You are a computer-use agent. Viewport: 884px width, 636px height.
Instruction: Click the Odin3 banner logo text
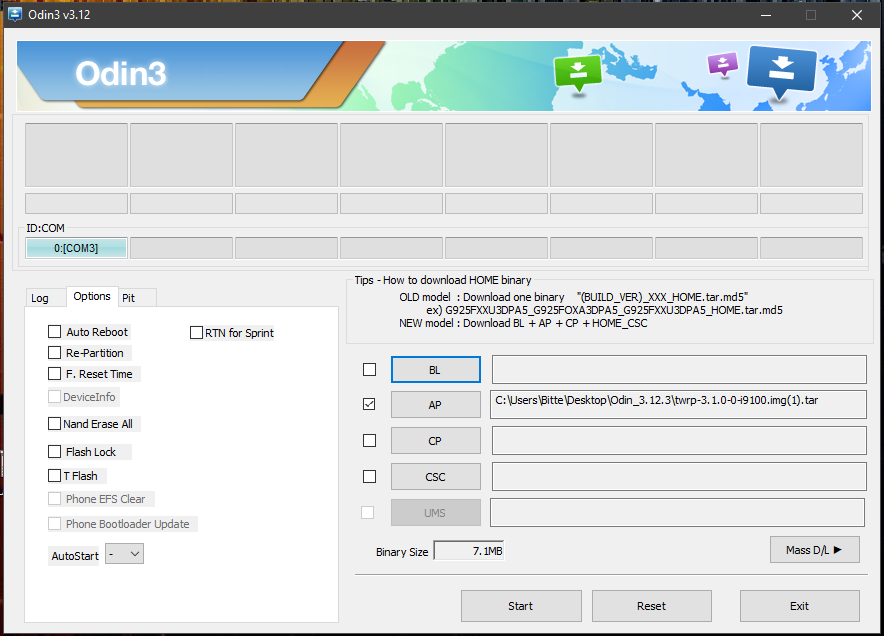[x=121, y=74]
